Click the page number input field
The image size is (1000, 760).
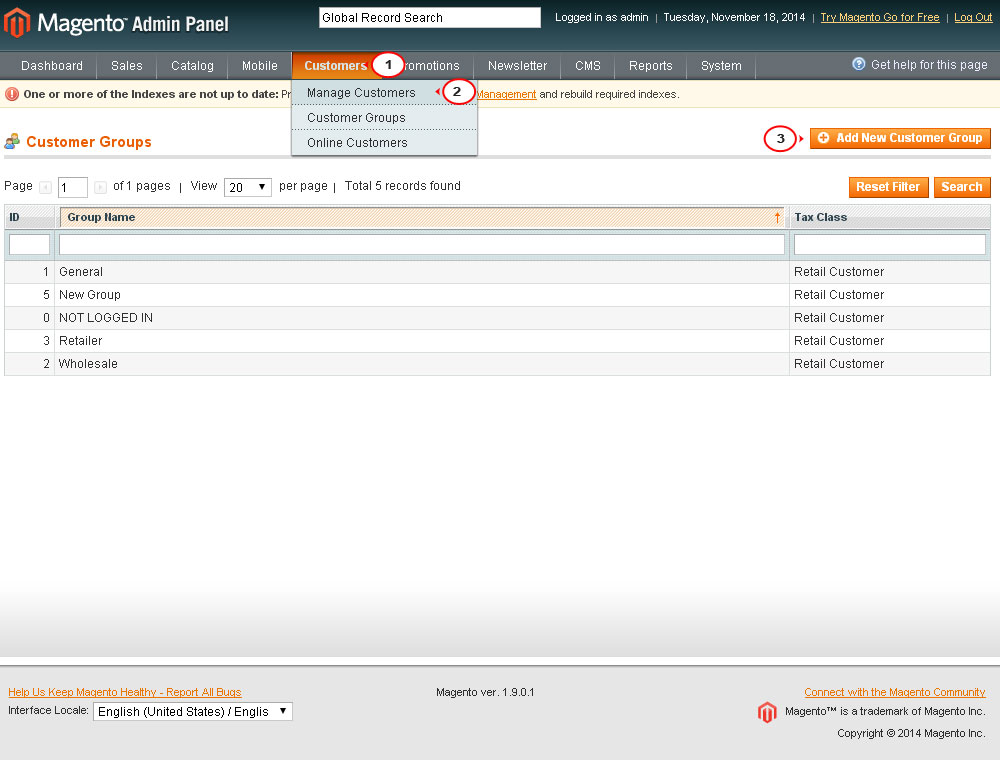click(x=73, y=187)
